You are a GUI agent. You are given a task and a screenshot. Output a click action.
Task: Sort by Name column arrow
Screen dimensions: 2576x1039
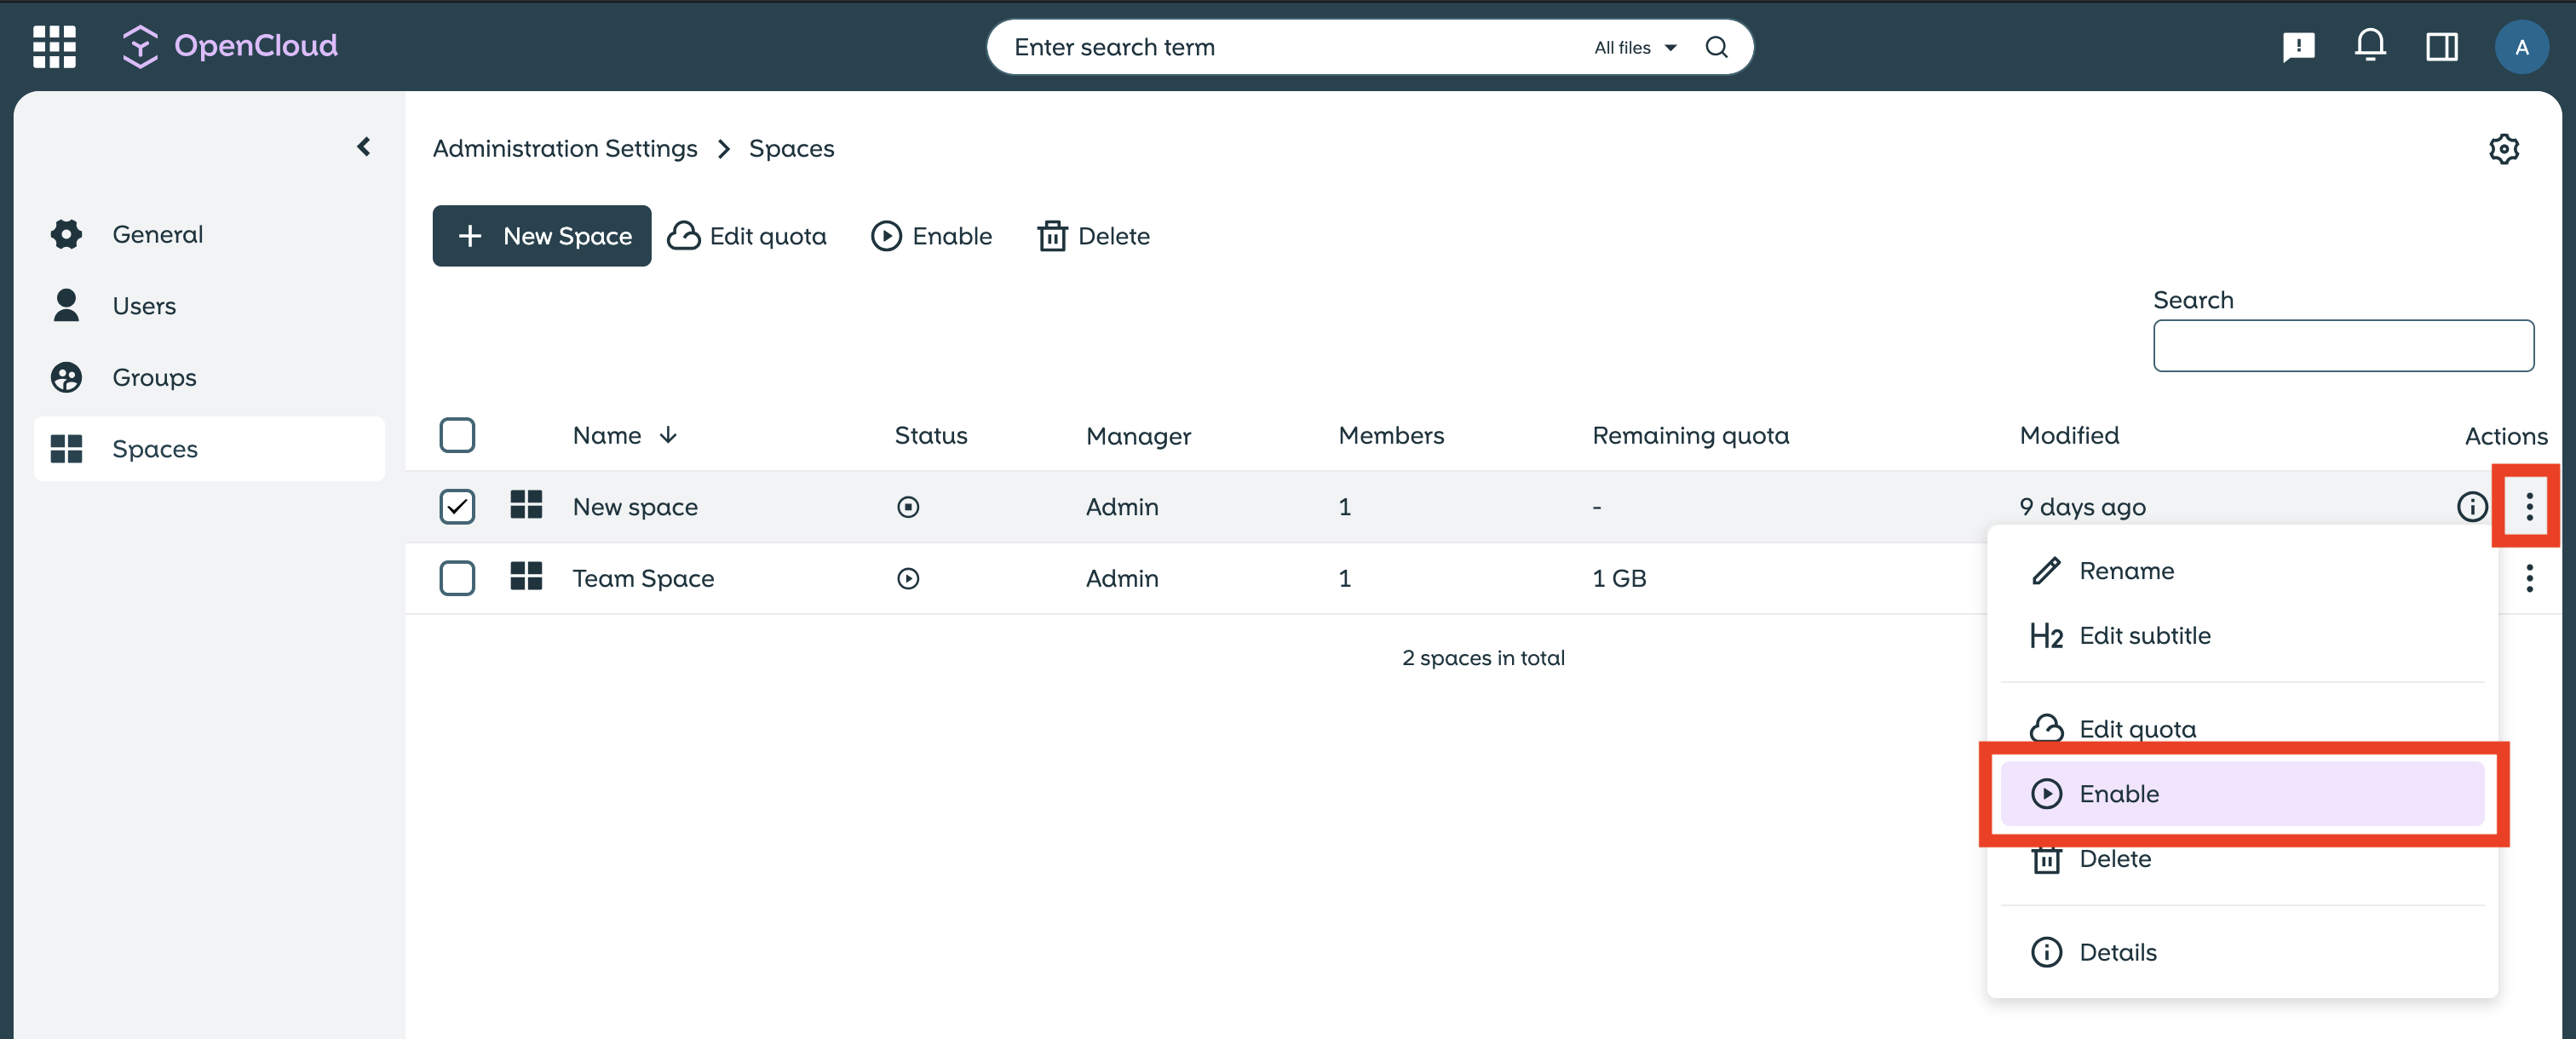[x=668, y=435]
